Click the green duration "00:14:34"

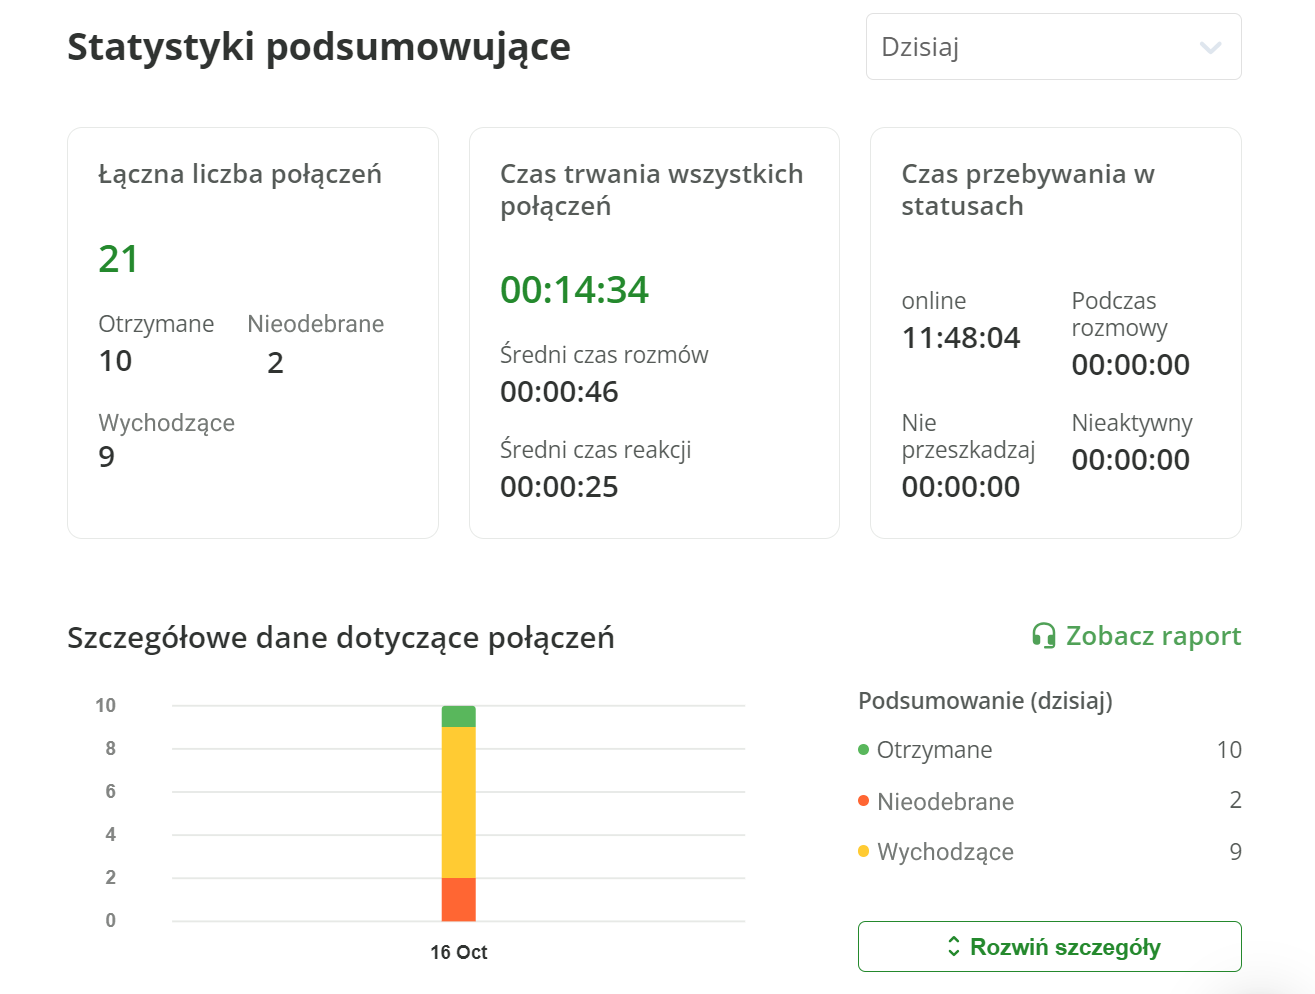(x=574, y=291)
